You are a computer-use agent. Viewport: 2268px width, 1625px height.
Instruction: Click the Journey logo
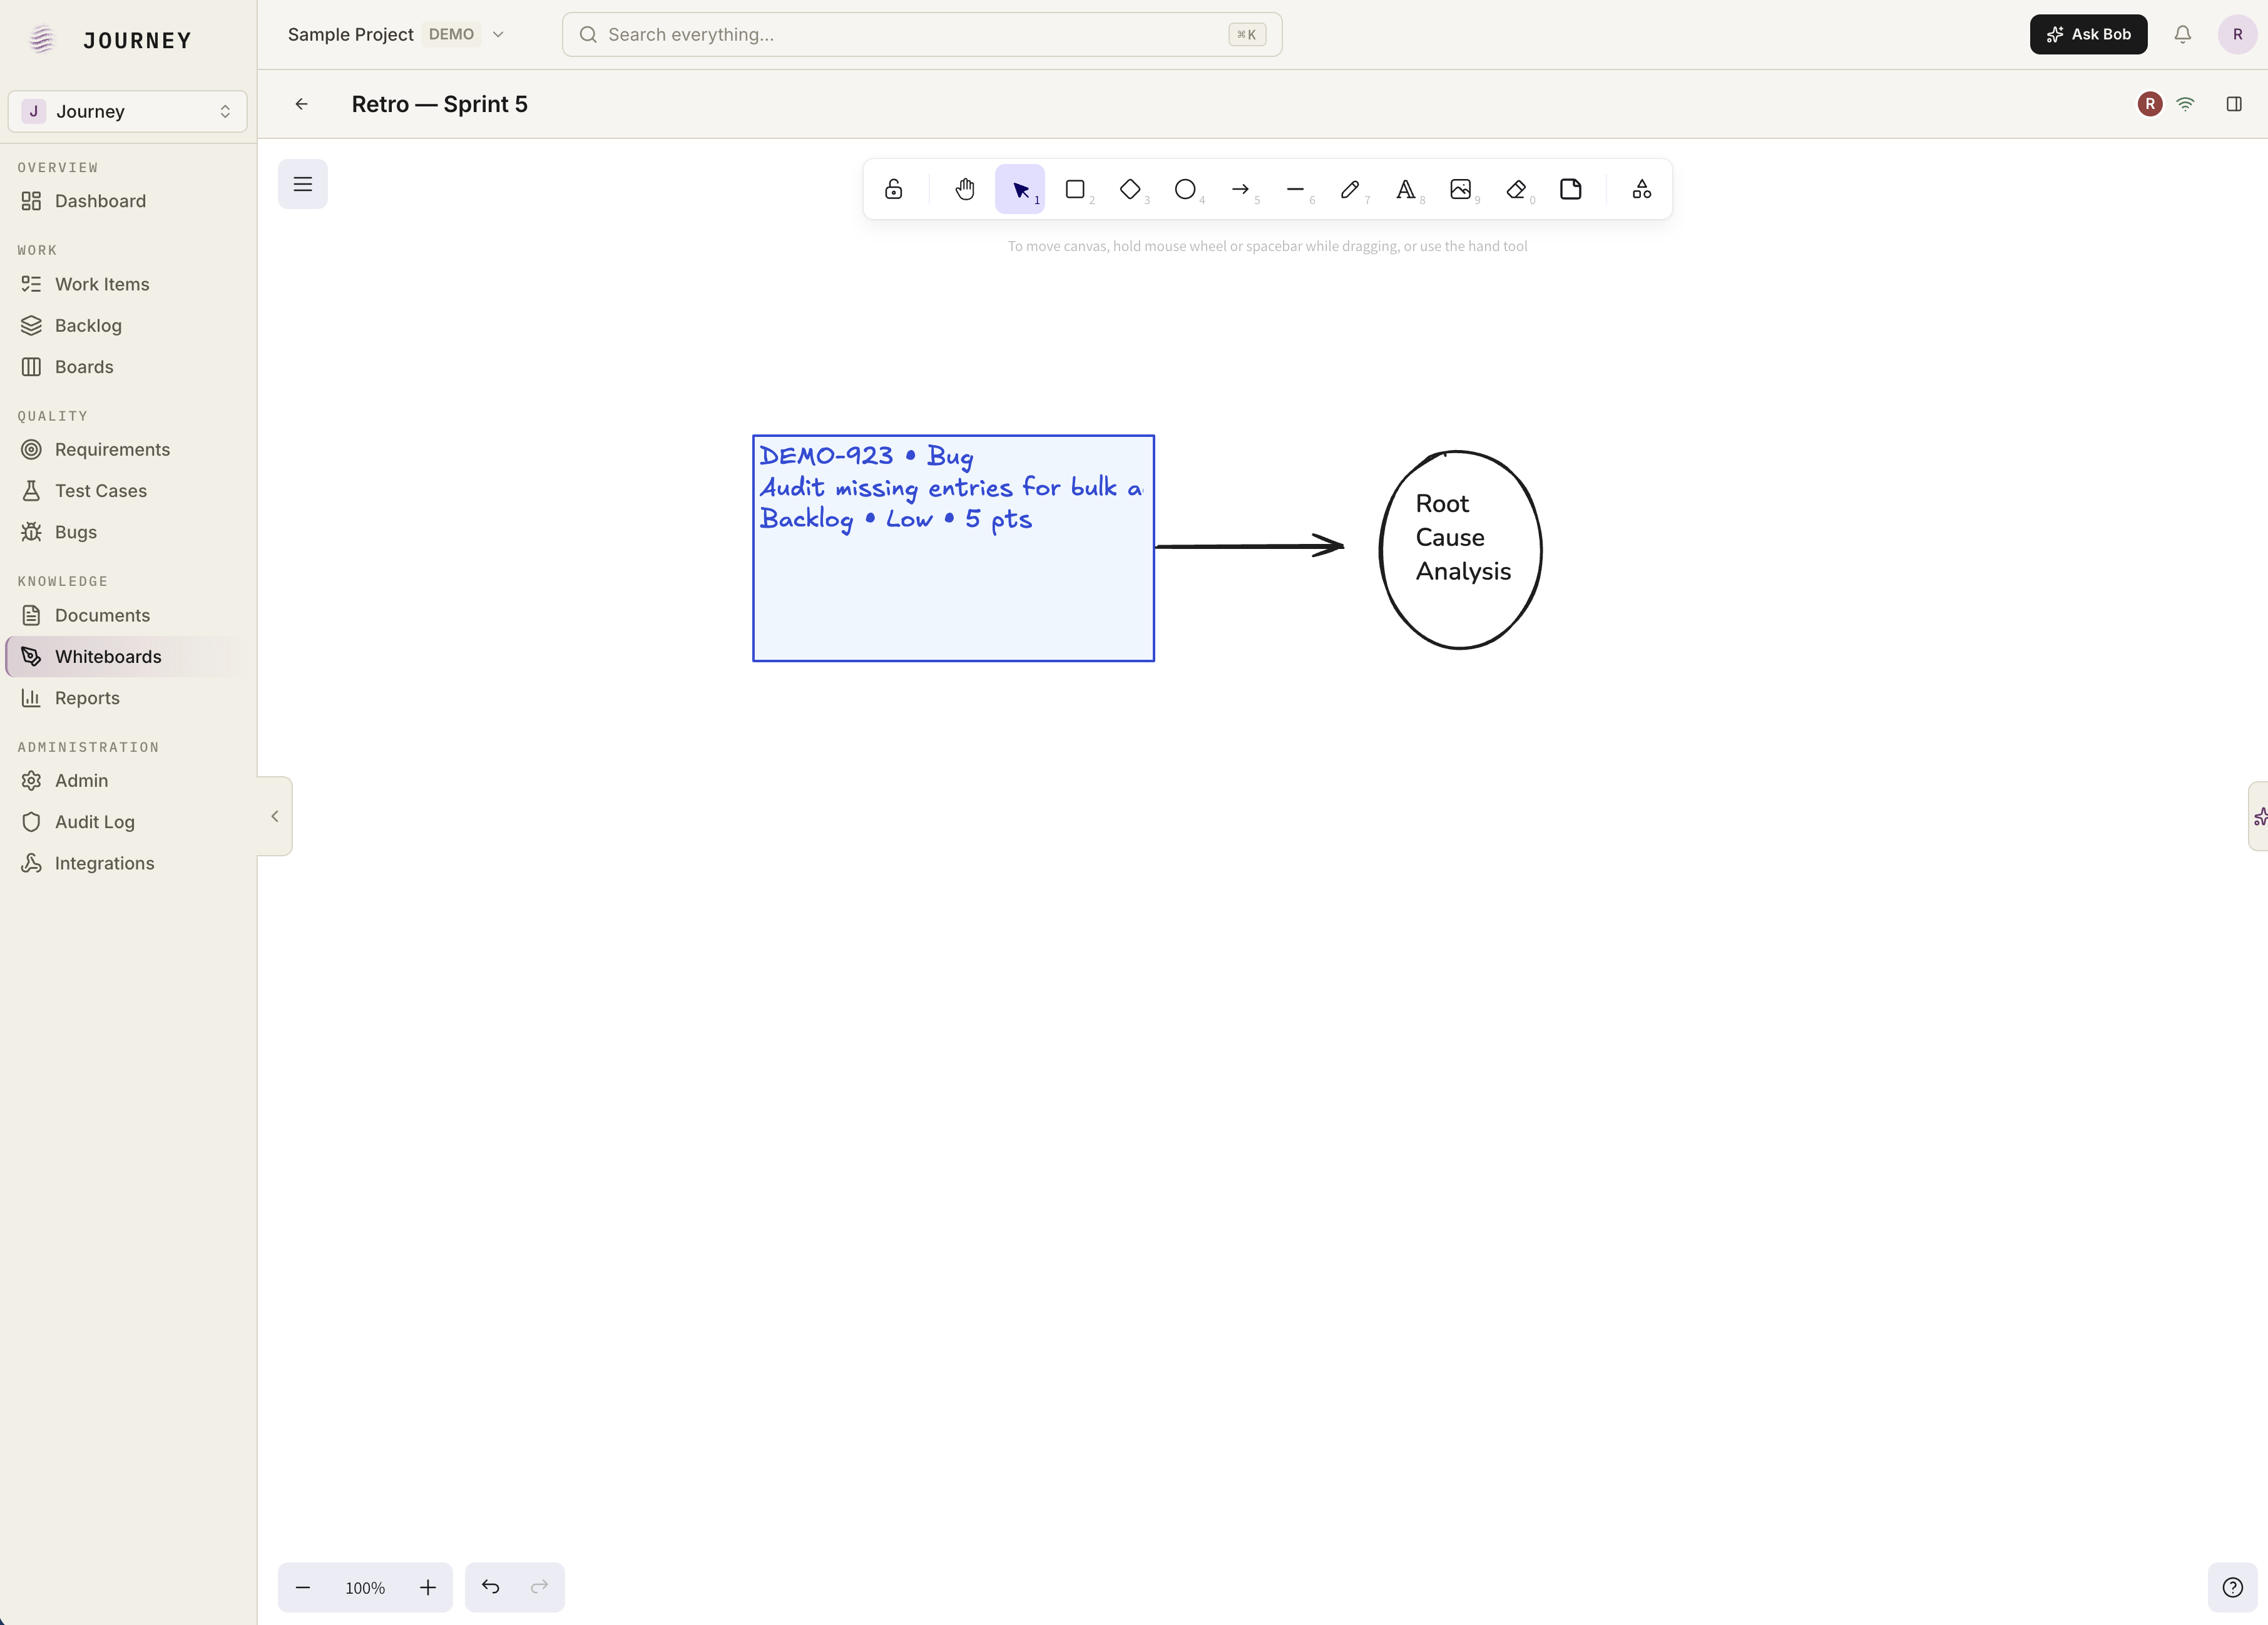point(108,40)
